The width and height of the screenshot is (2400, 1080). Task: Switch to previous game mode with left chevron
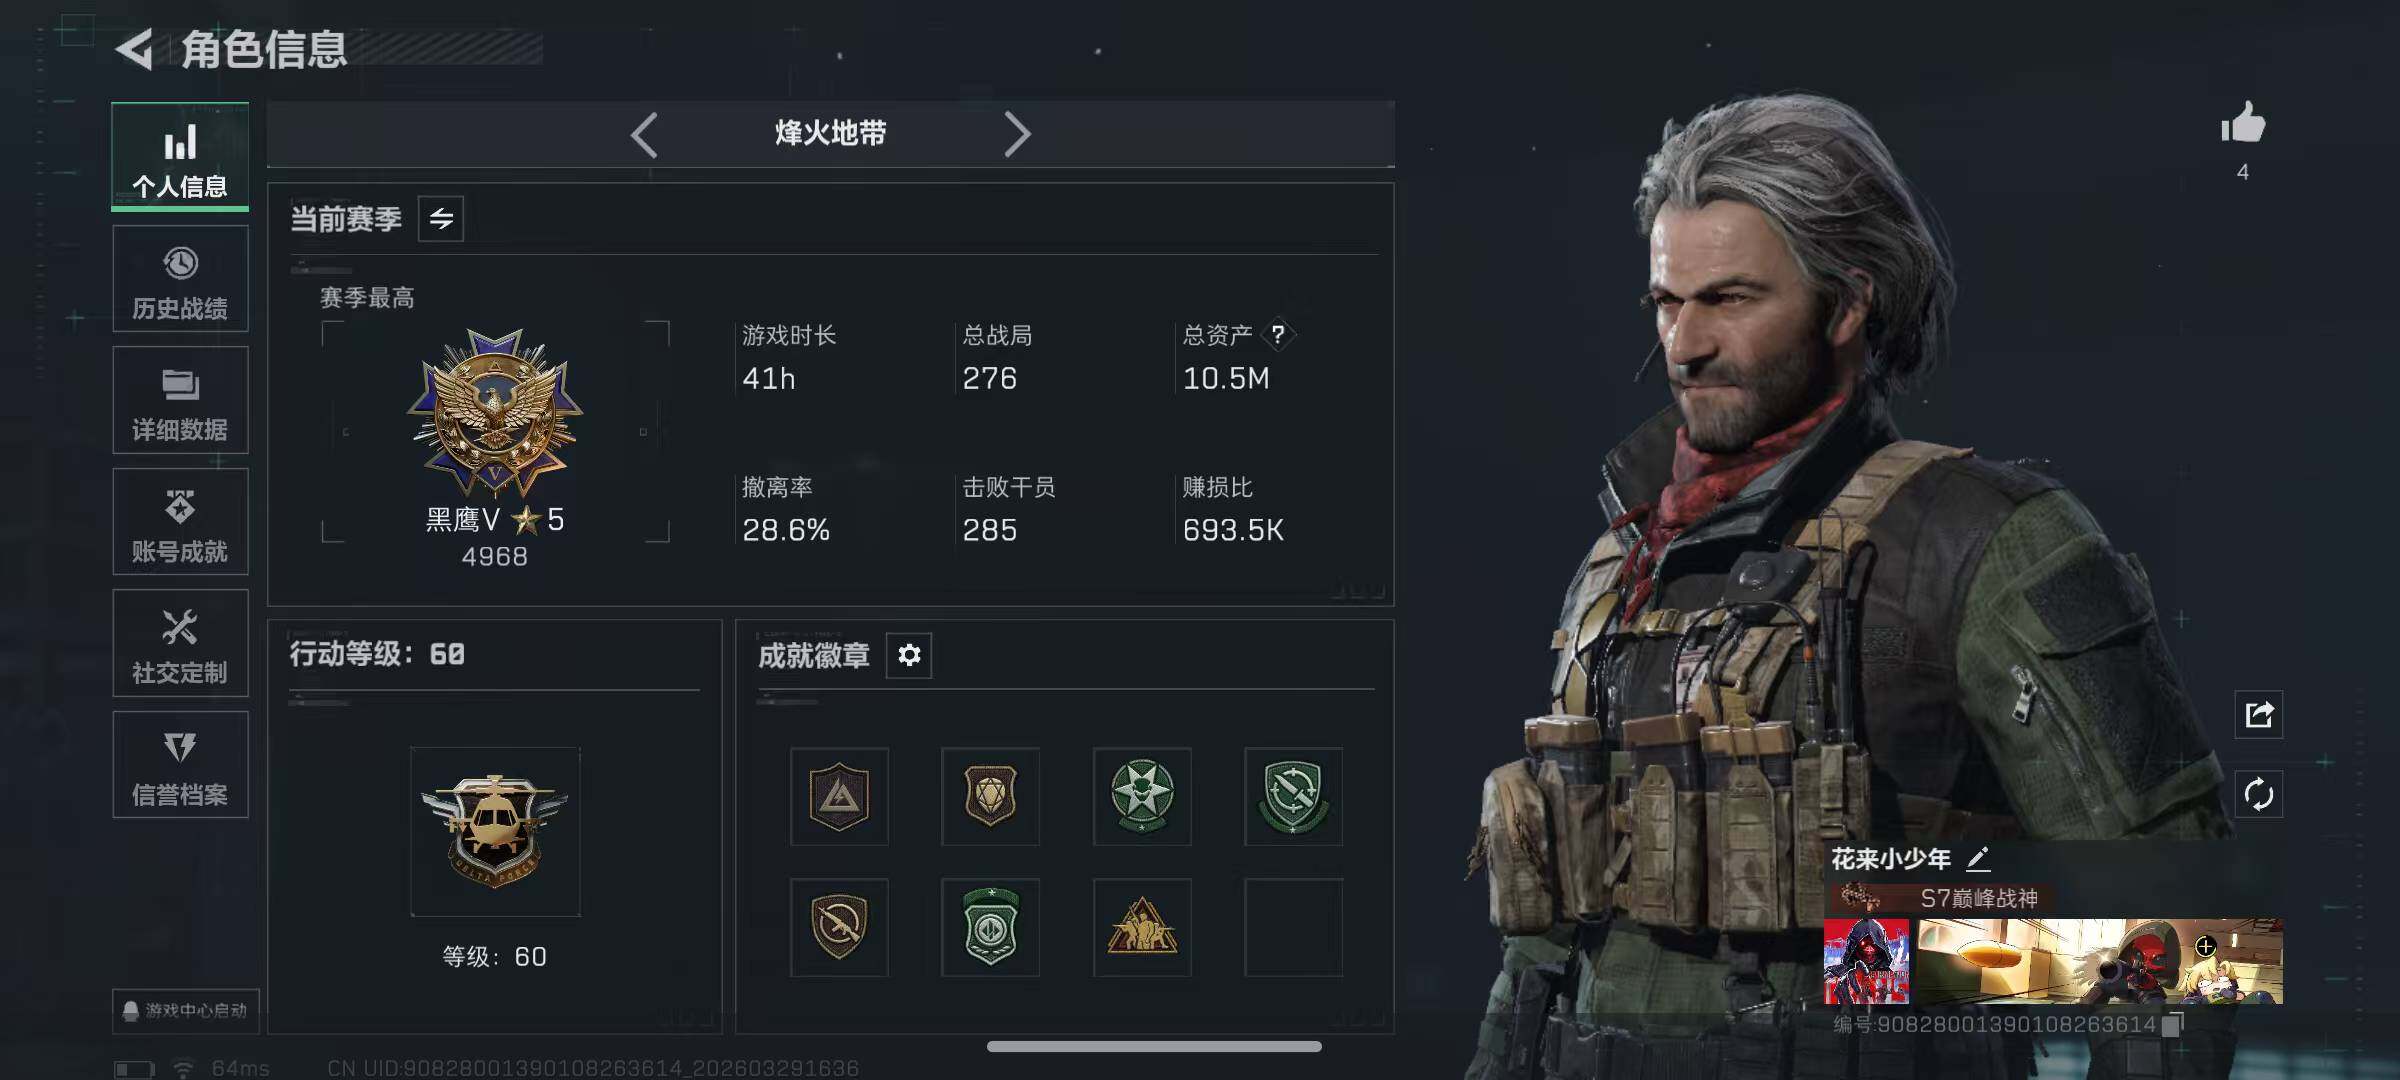[645, 134]
